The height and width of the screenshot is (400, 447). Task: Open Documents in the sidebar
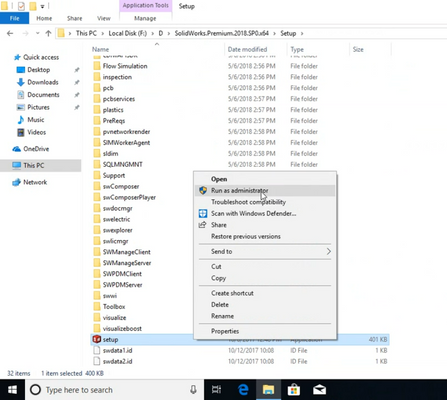click(x=43, y=95)
